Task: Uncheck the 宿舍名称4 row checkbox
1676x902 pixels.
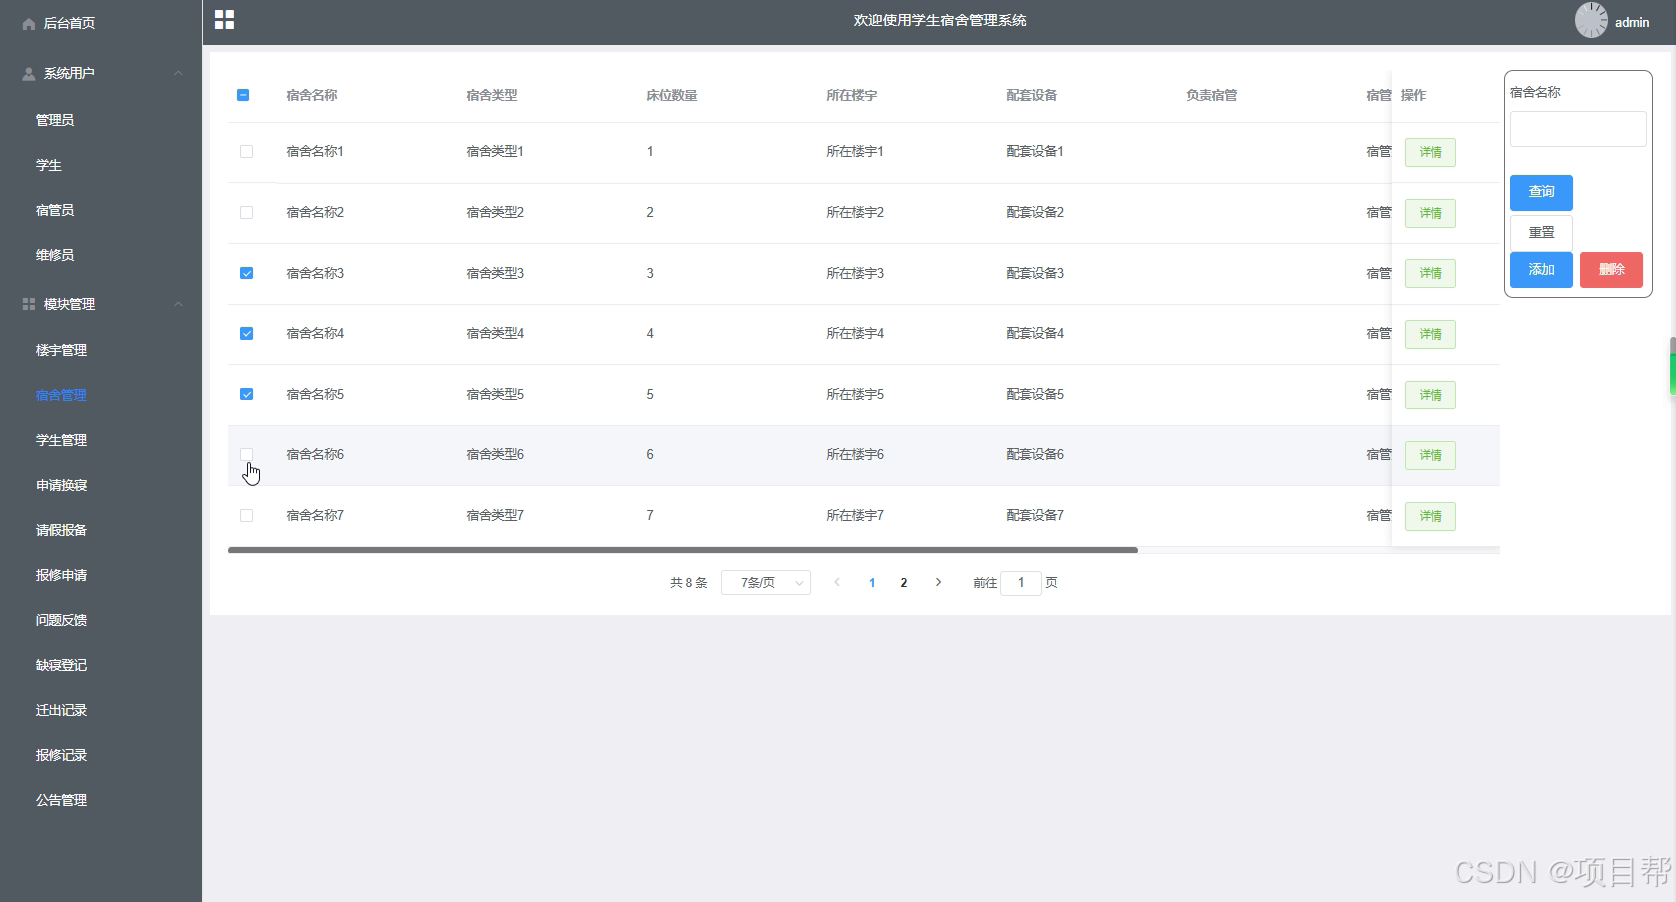Action: [x=246, y=333]
